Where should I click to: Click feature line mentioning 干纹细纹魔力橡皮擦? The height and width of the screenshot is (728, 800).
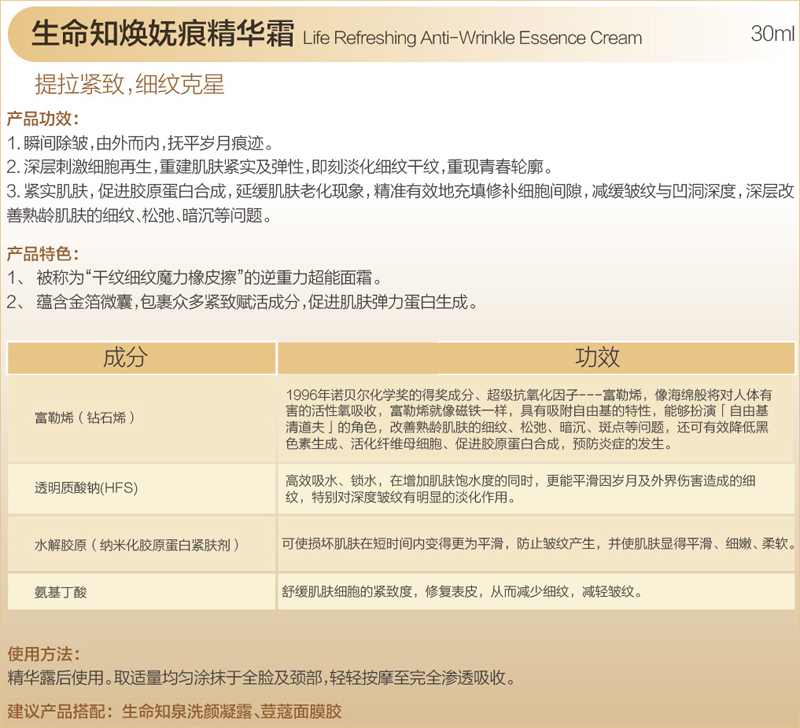(x=195, y=277)
